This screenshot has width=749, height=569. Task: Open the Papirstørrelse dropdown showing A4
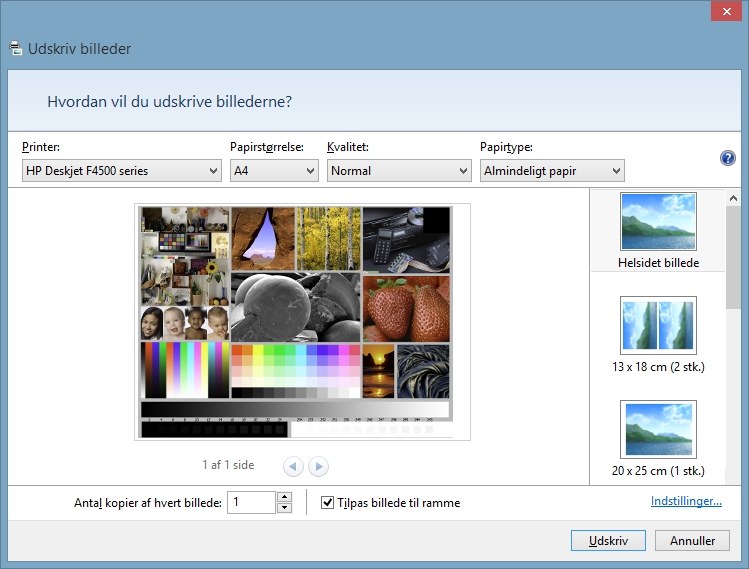pyautogui.click(x=274, y=171)
